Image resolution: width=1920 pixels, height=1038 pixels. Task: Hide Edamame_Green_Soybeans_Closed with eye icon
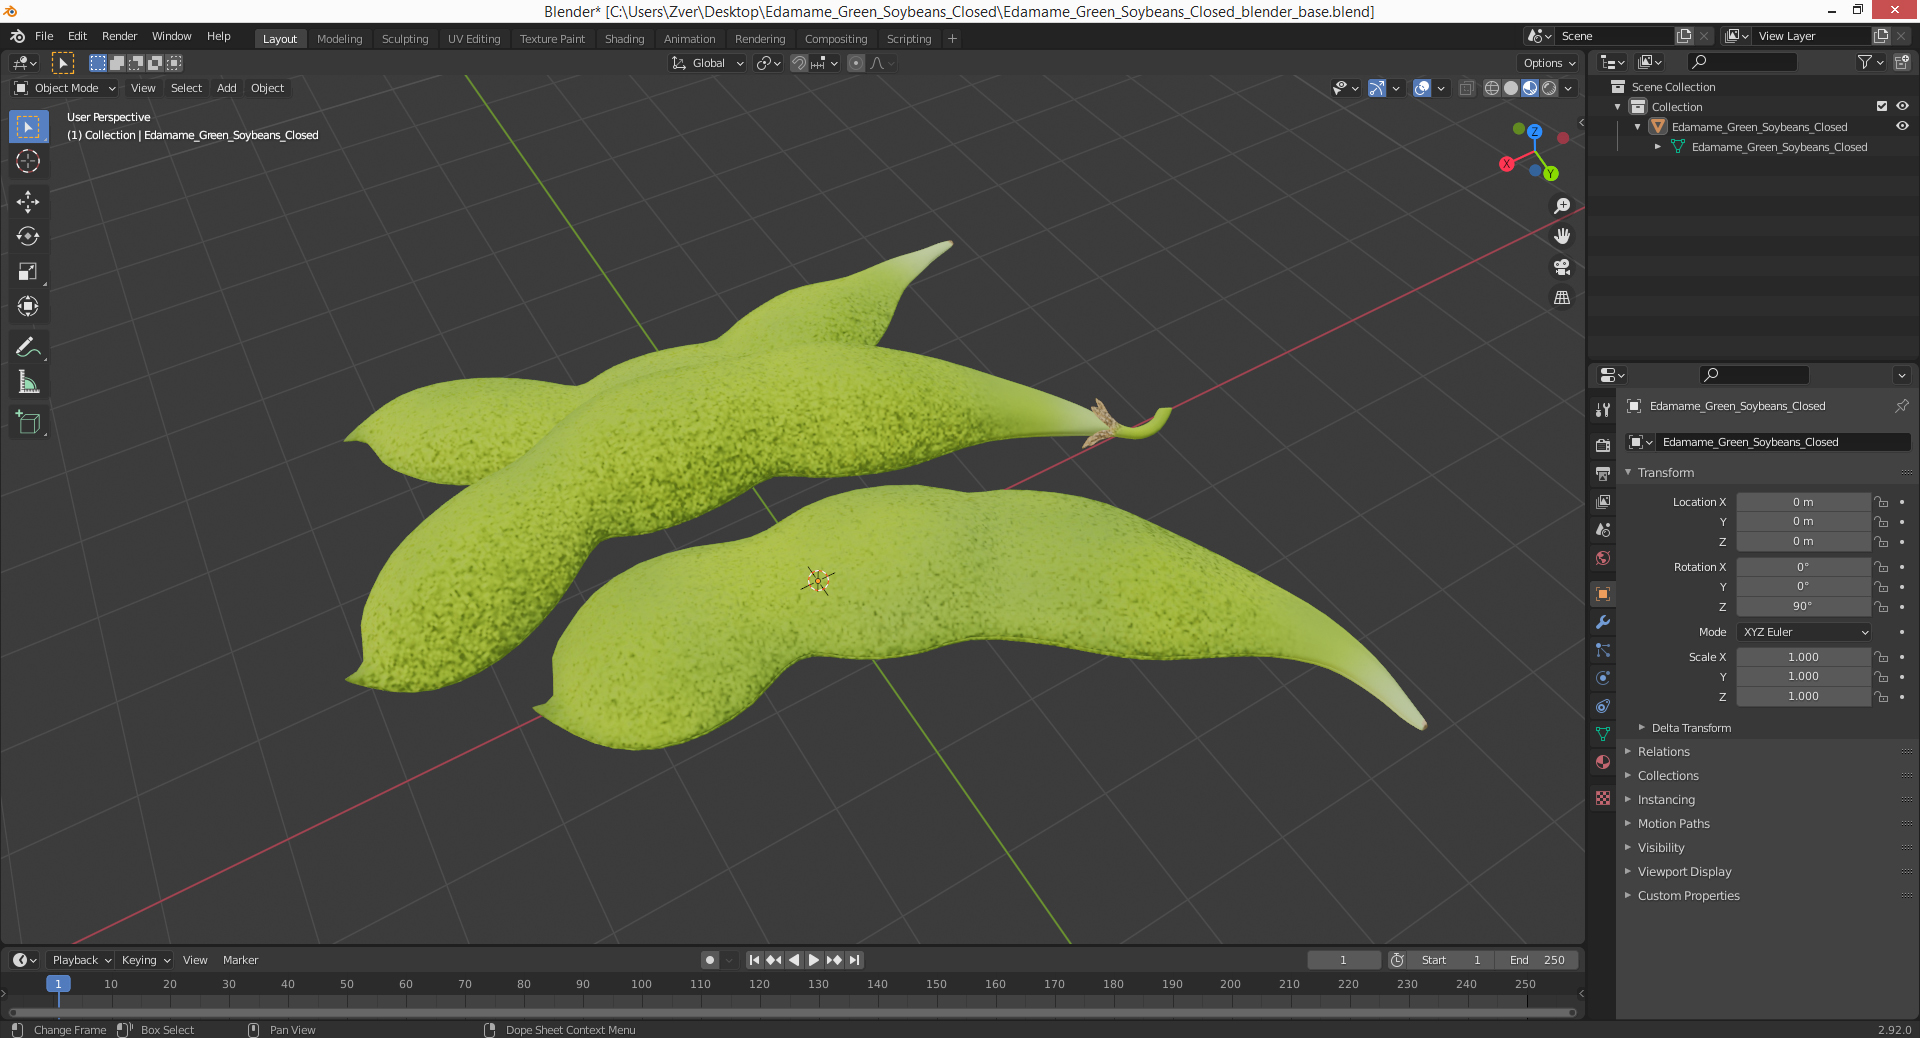pyautogui.click(x=1902, y=126)
